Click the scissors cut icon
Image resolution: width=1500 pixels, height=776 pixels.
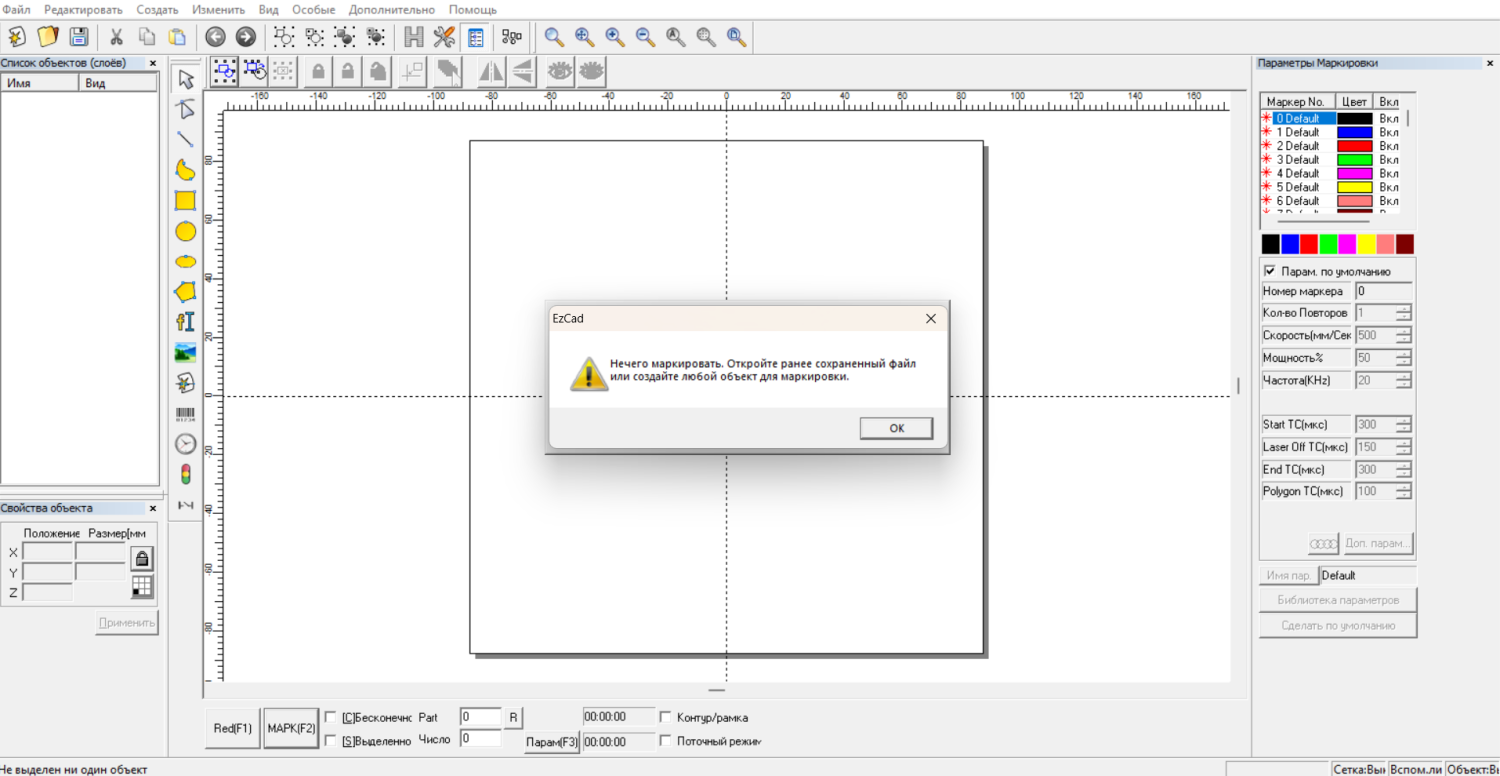coord(116,37)
